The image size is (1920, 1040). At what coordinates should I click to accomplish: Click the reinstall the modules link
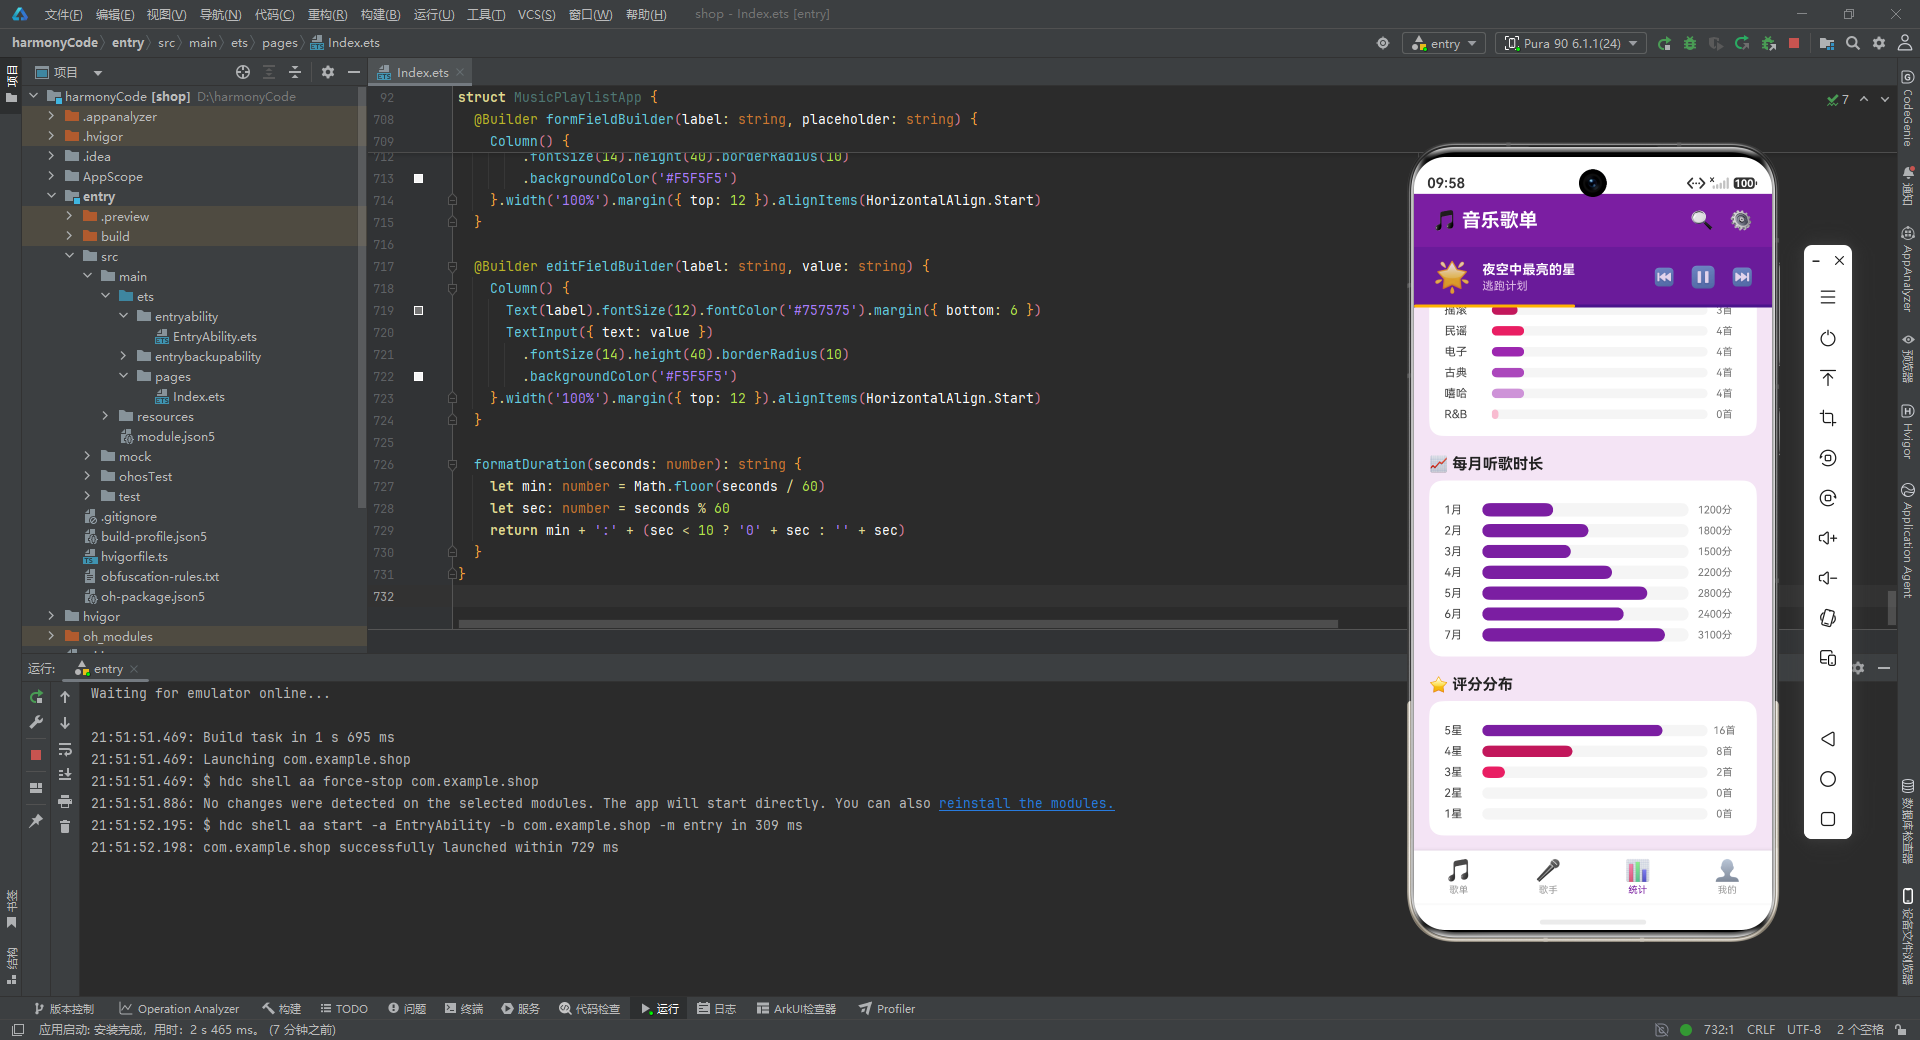1026,803
